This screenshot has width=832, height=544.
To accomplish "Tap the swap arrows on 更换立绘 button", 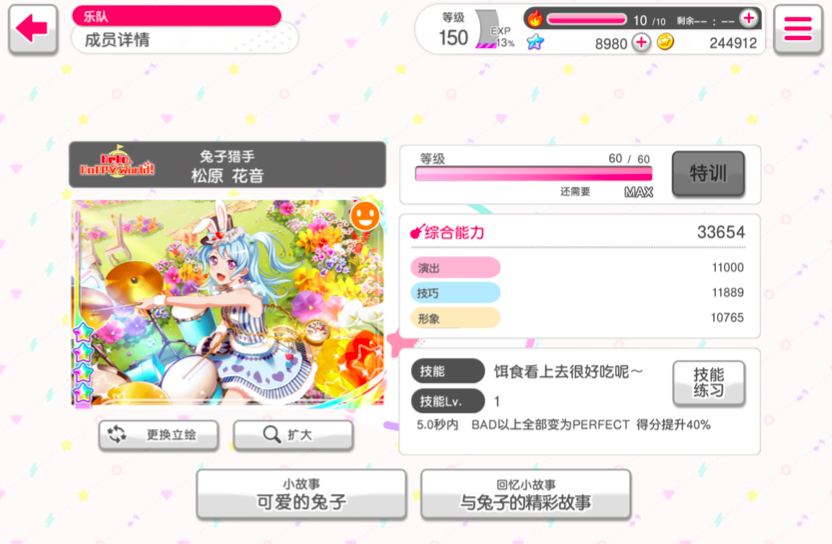I will pyautogui.click(x=117, y=435).
